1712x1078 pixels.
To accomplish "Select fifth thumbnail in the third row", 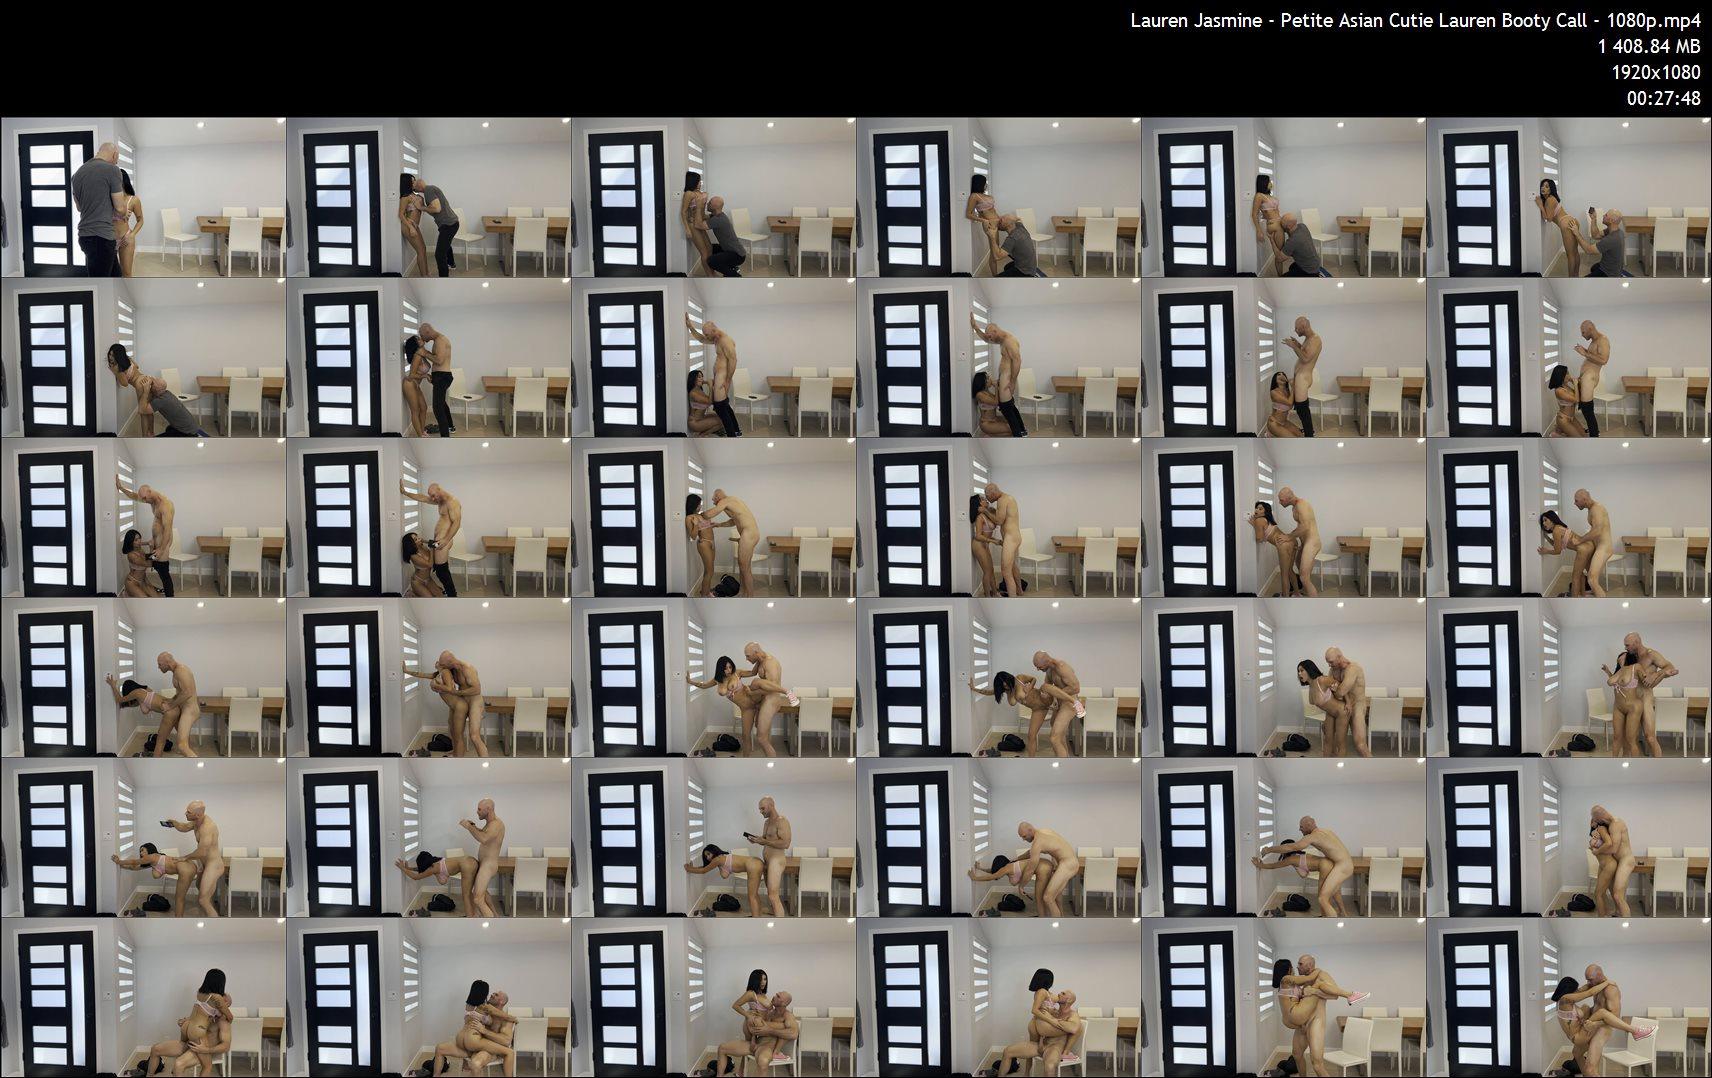I will tap(1283, 517).
